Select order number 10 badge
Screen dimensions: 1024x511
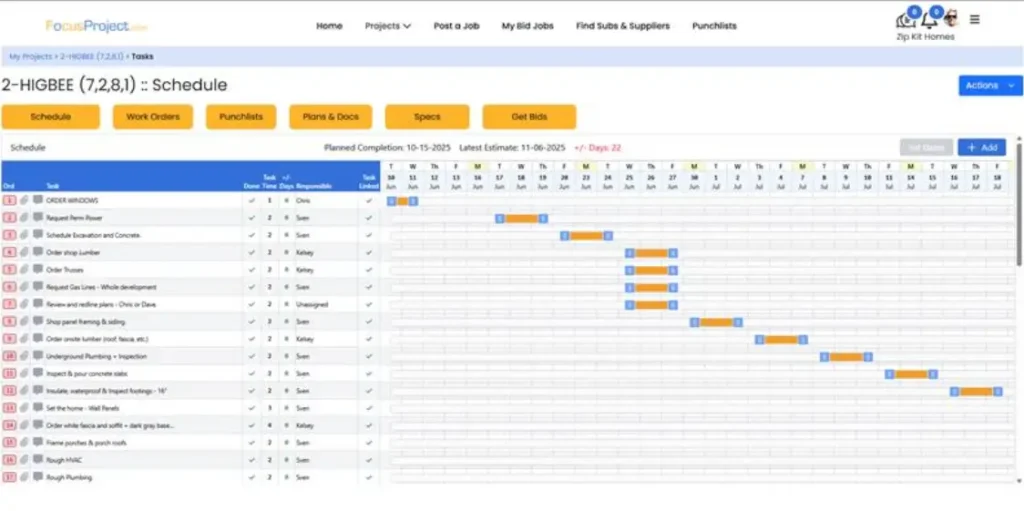9,356
